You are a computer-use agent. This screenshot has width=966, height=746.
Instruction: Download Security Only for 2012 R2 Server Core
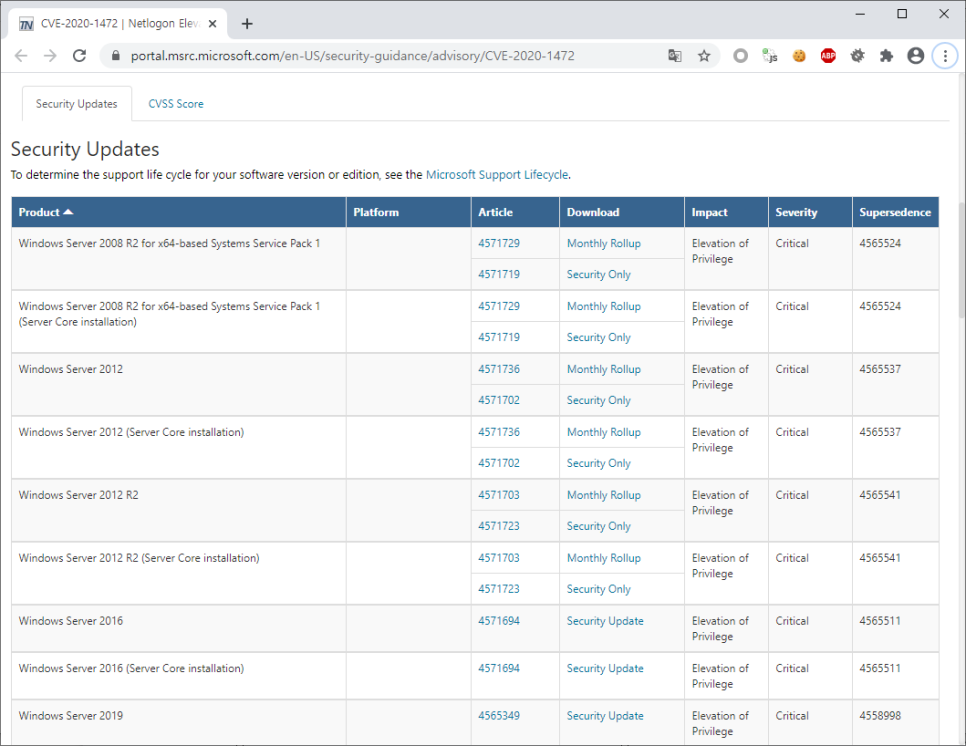pos(599,588)
